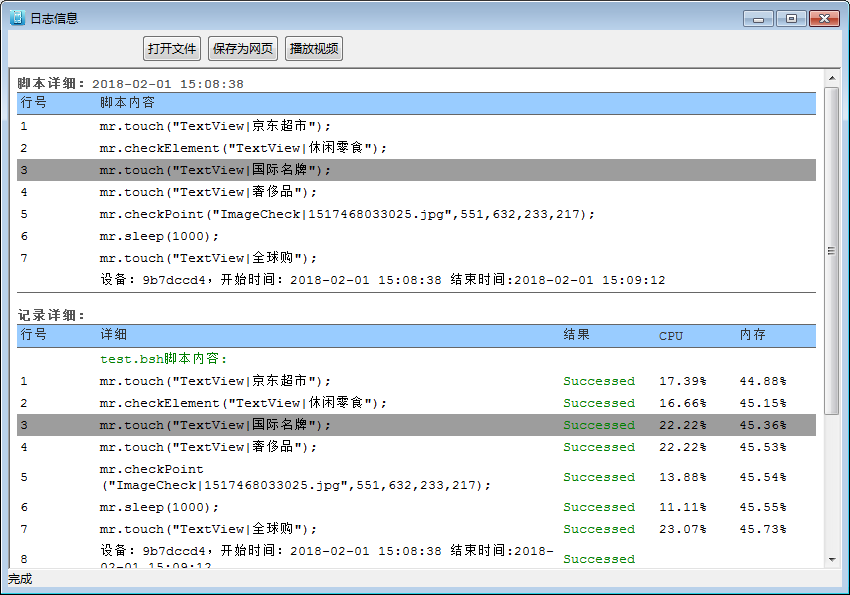Click the 内存 column header
Viewport: 850px width, 595px height.
[x=752, y=335]
